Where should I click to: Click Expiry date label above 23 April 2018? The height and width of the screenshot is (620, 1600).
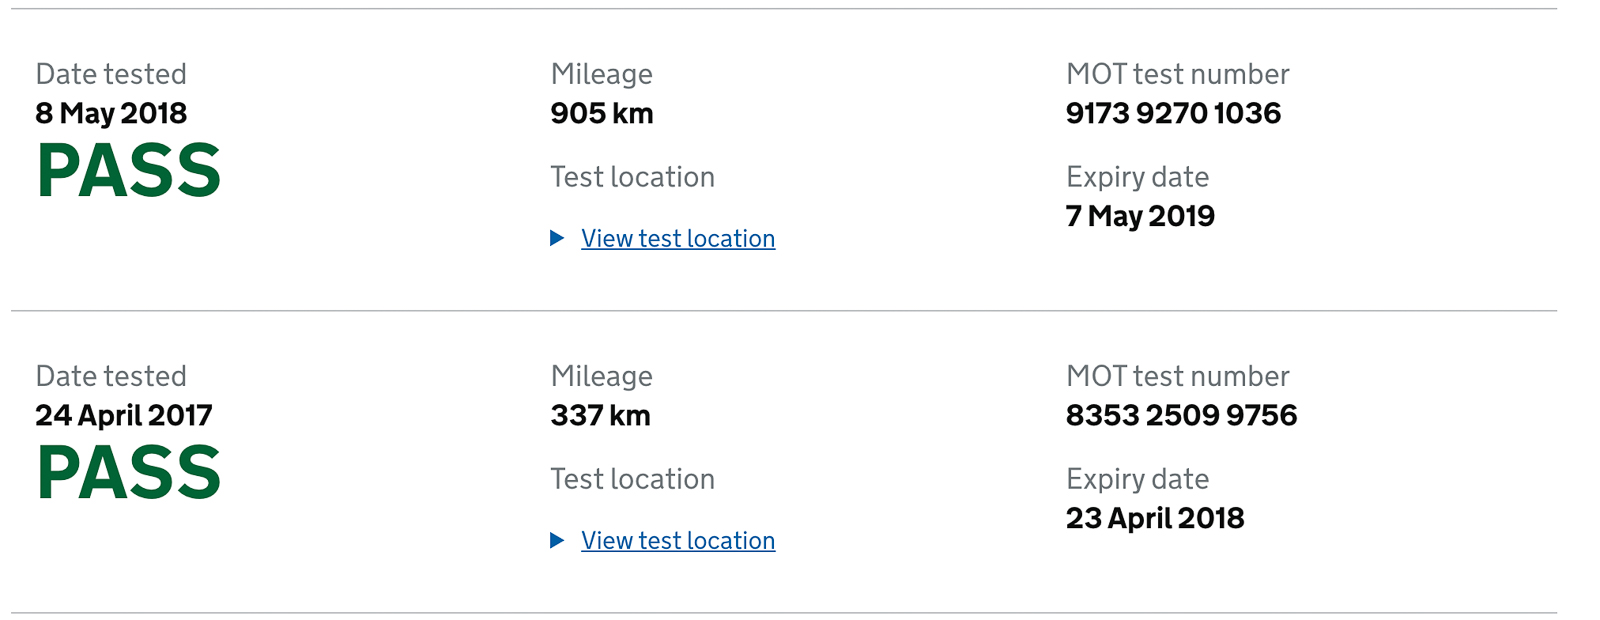(1138, 480)
